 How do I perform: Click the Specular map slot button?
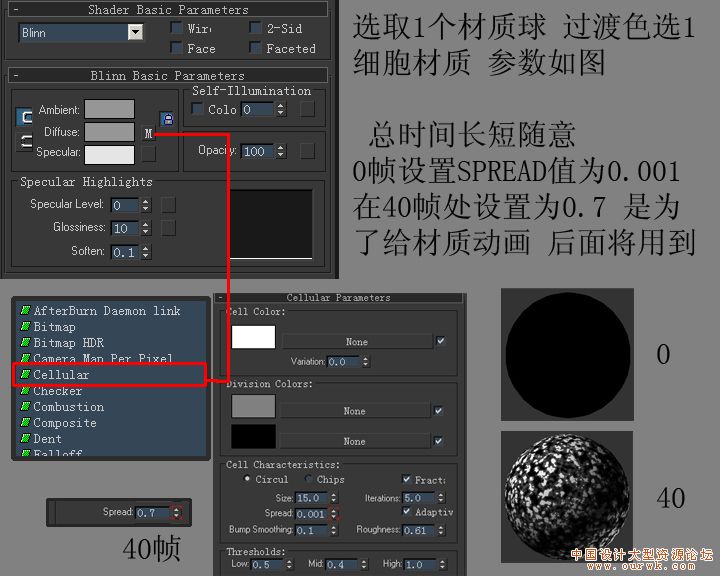[148, 154]
